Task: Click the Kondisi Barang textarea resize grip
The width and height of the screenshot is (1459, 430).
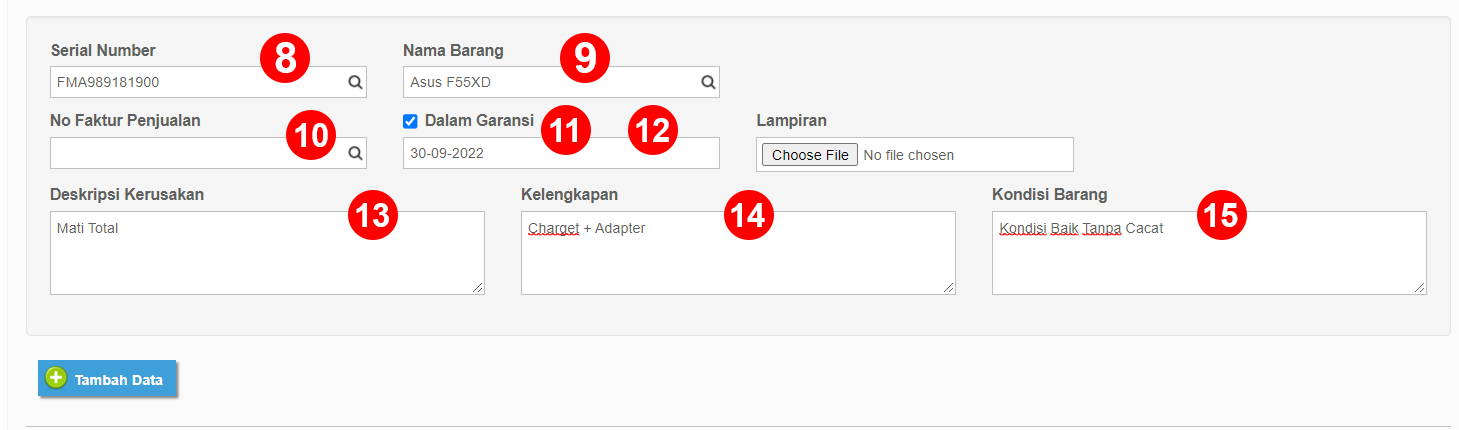Action: click(1420, 288)
